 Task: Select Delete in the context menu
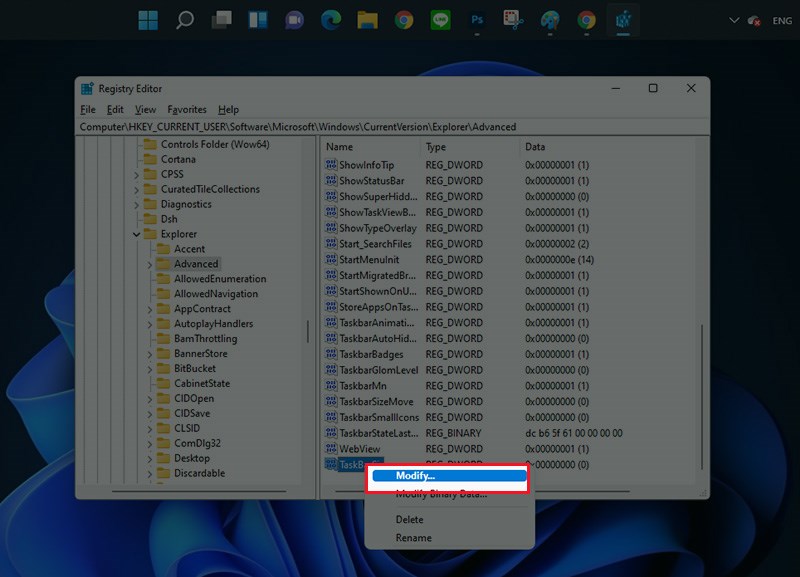[409, 520]
